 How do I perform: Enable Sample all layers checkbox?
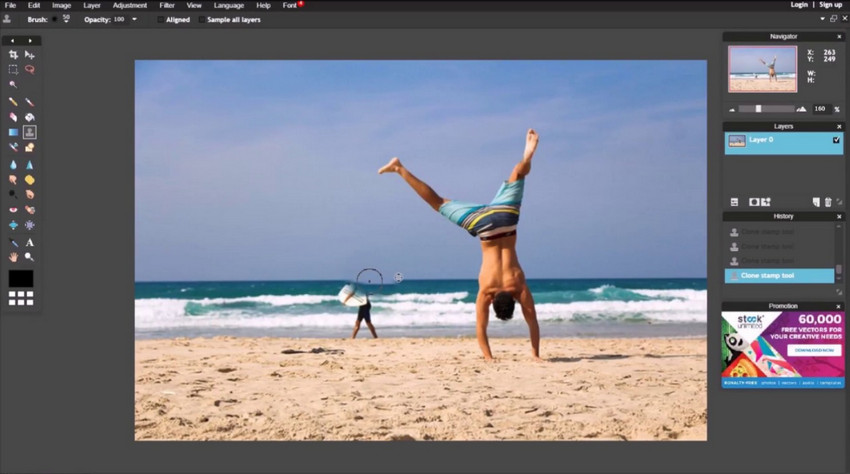click(201, 19)
